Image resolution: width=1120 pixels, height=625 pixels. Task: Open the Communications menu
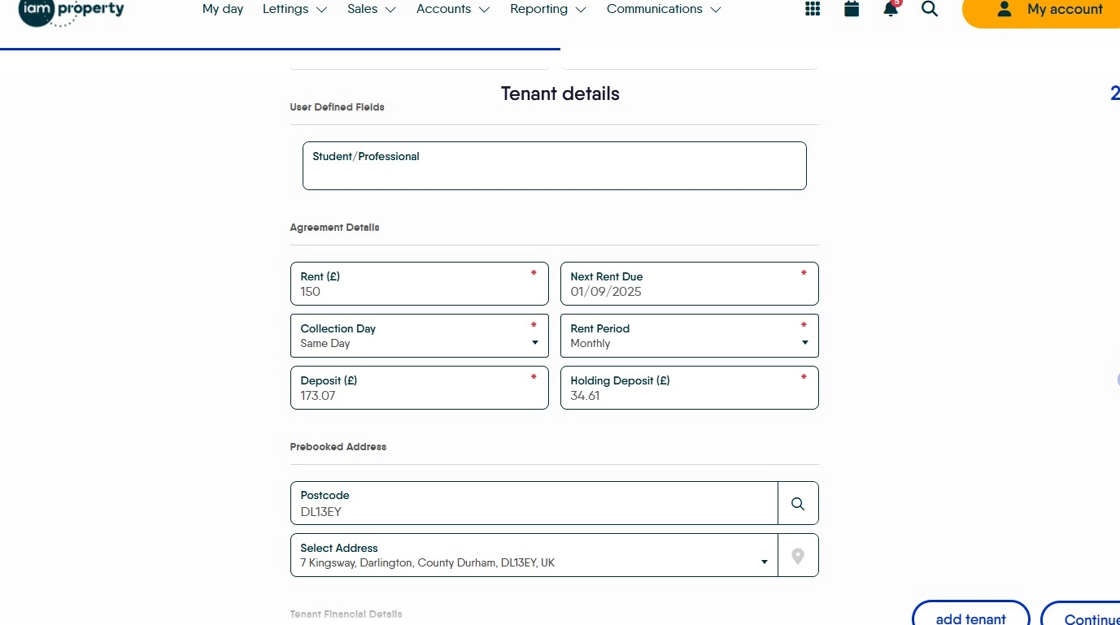coord(663,9)
